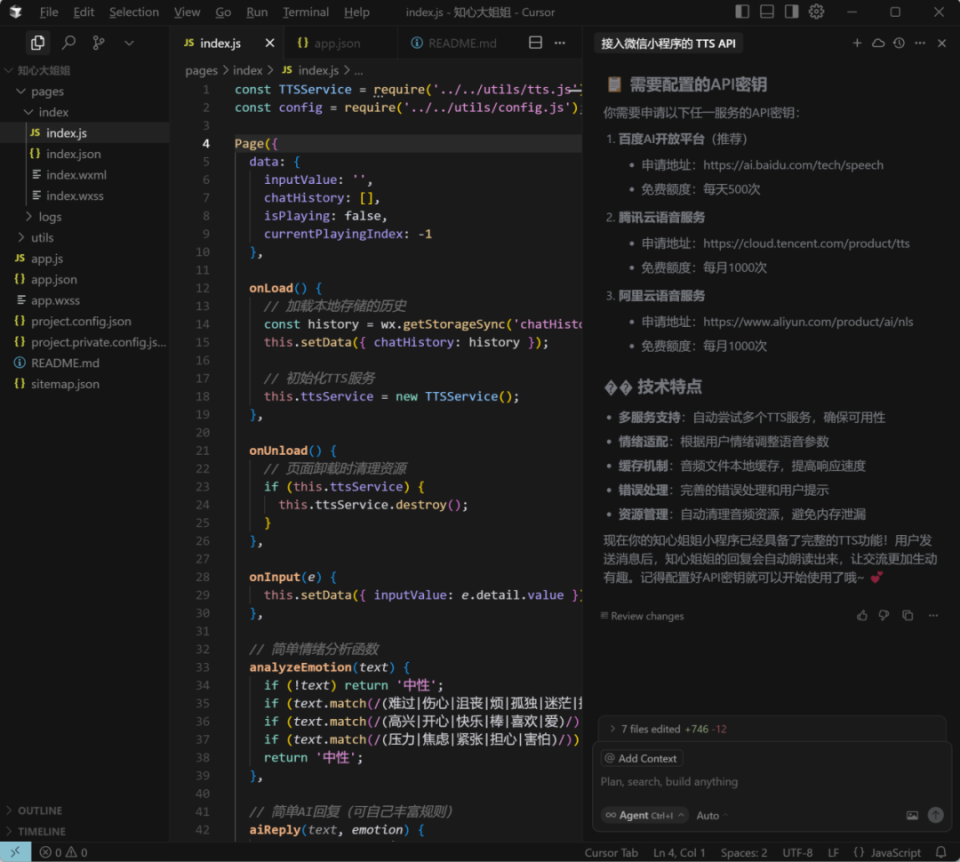Viewport: 960px width, 862px height.
Task: Give thumbs down to the response
Action: (884, 615)
